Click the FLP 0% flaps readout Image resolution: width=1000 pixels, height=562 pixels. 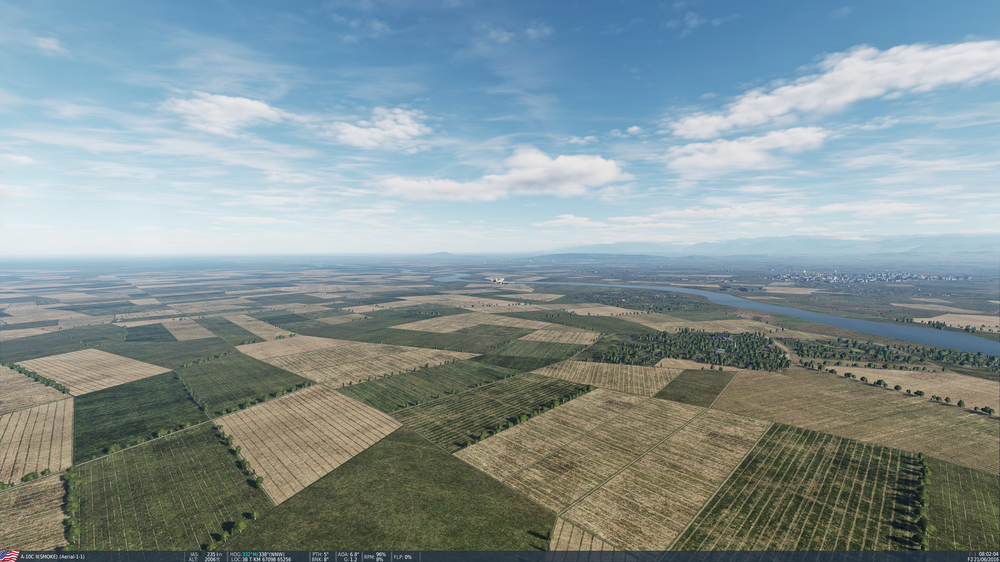click(x=403, y=556)
